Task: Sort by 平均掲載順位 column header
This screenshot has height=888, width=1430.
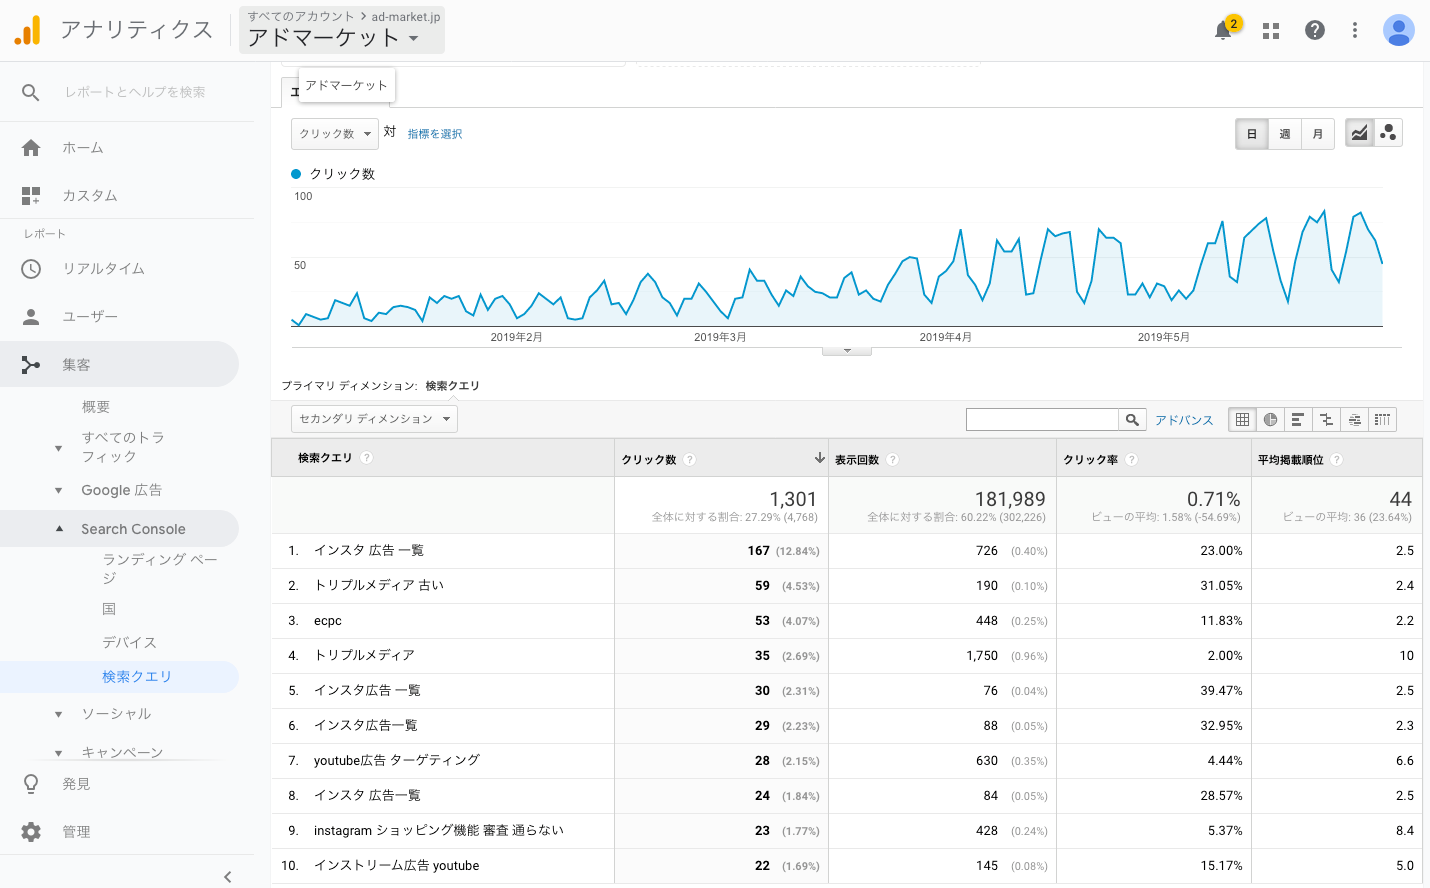Action: 1290,460
